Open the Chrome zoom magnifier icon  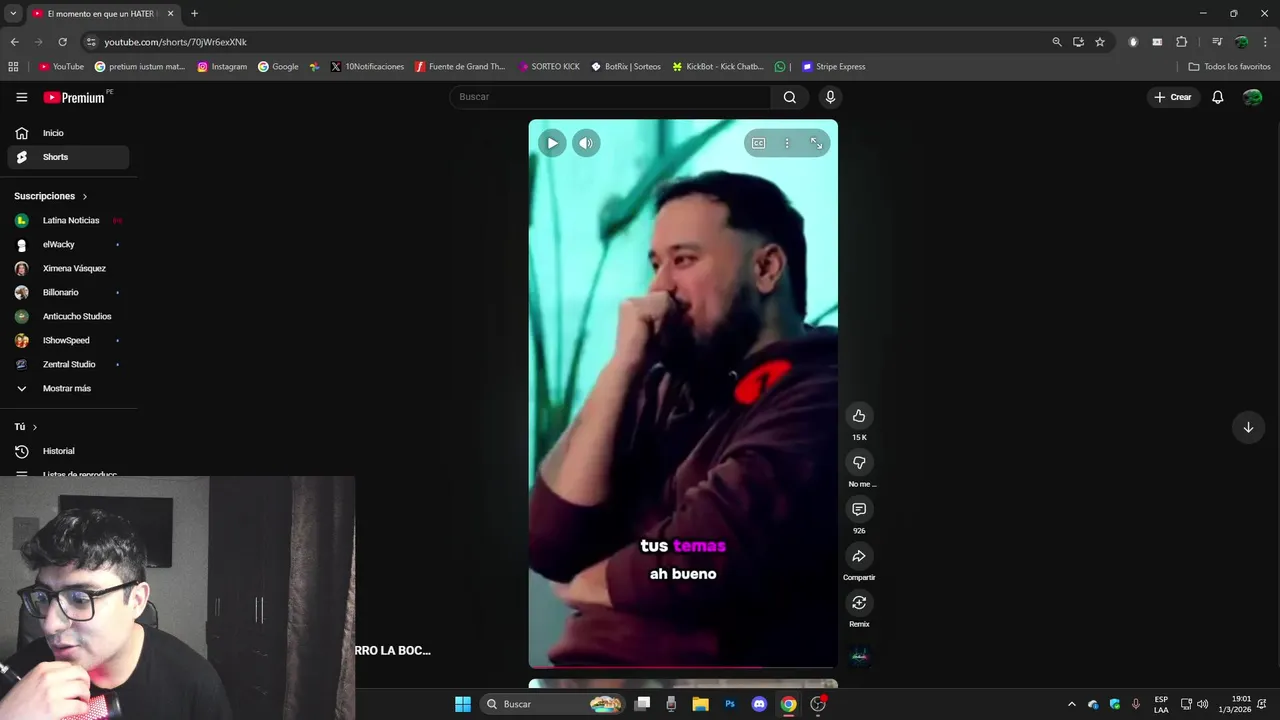click(1057, 42)
